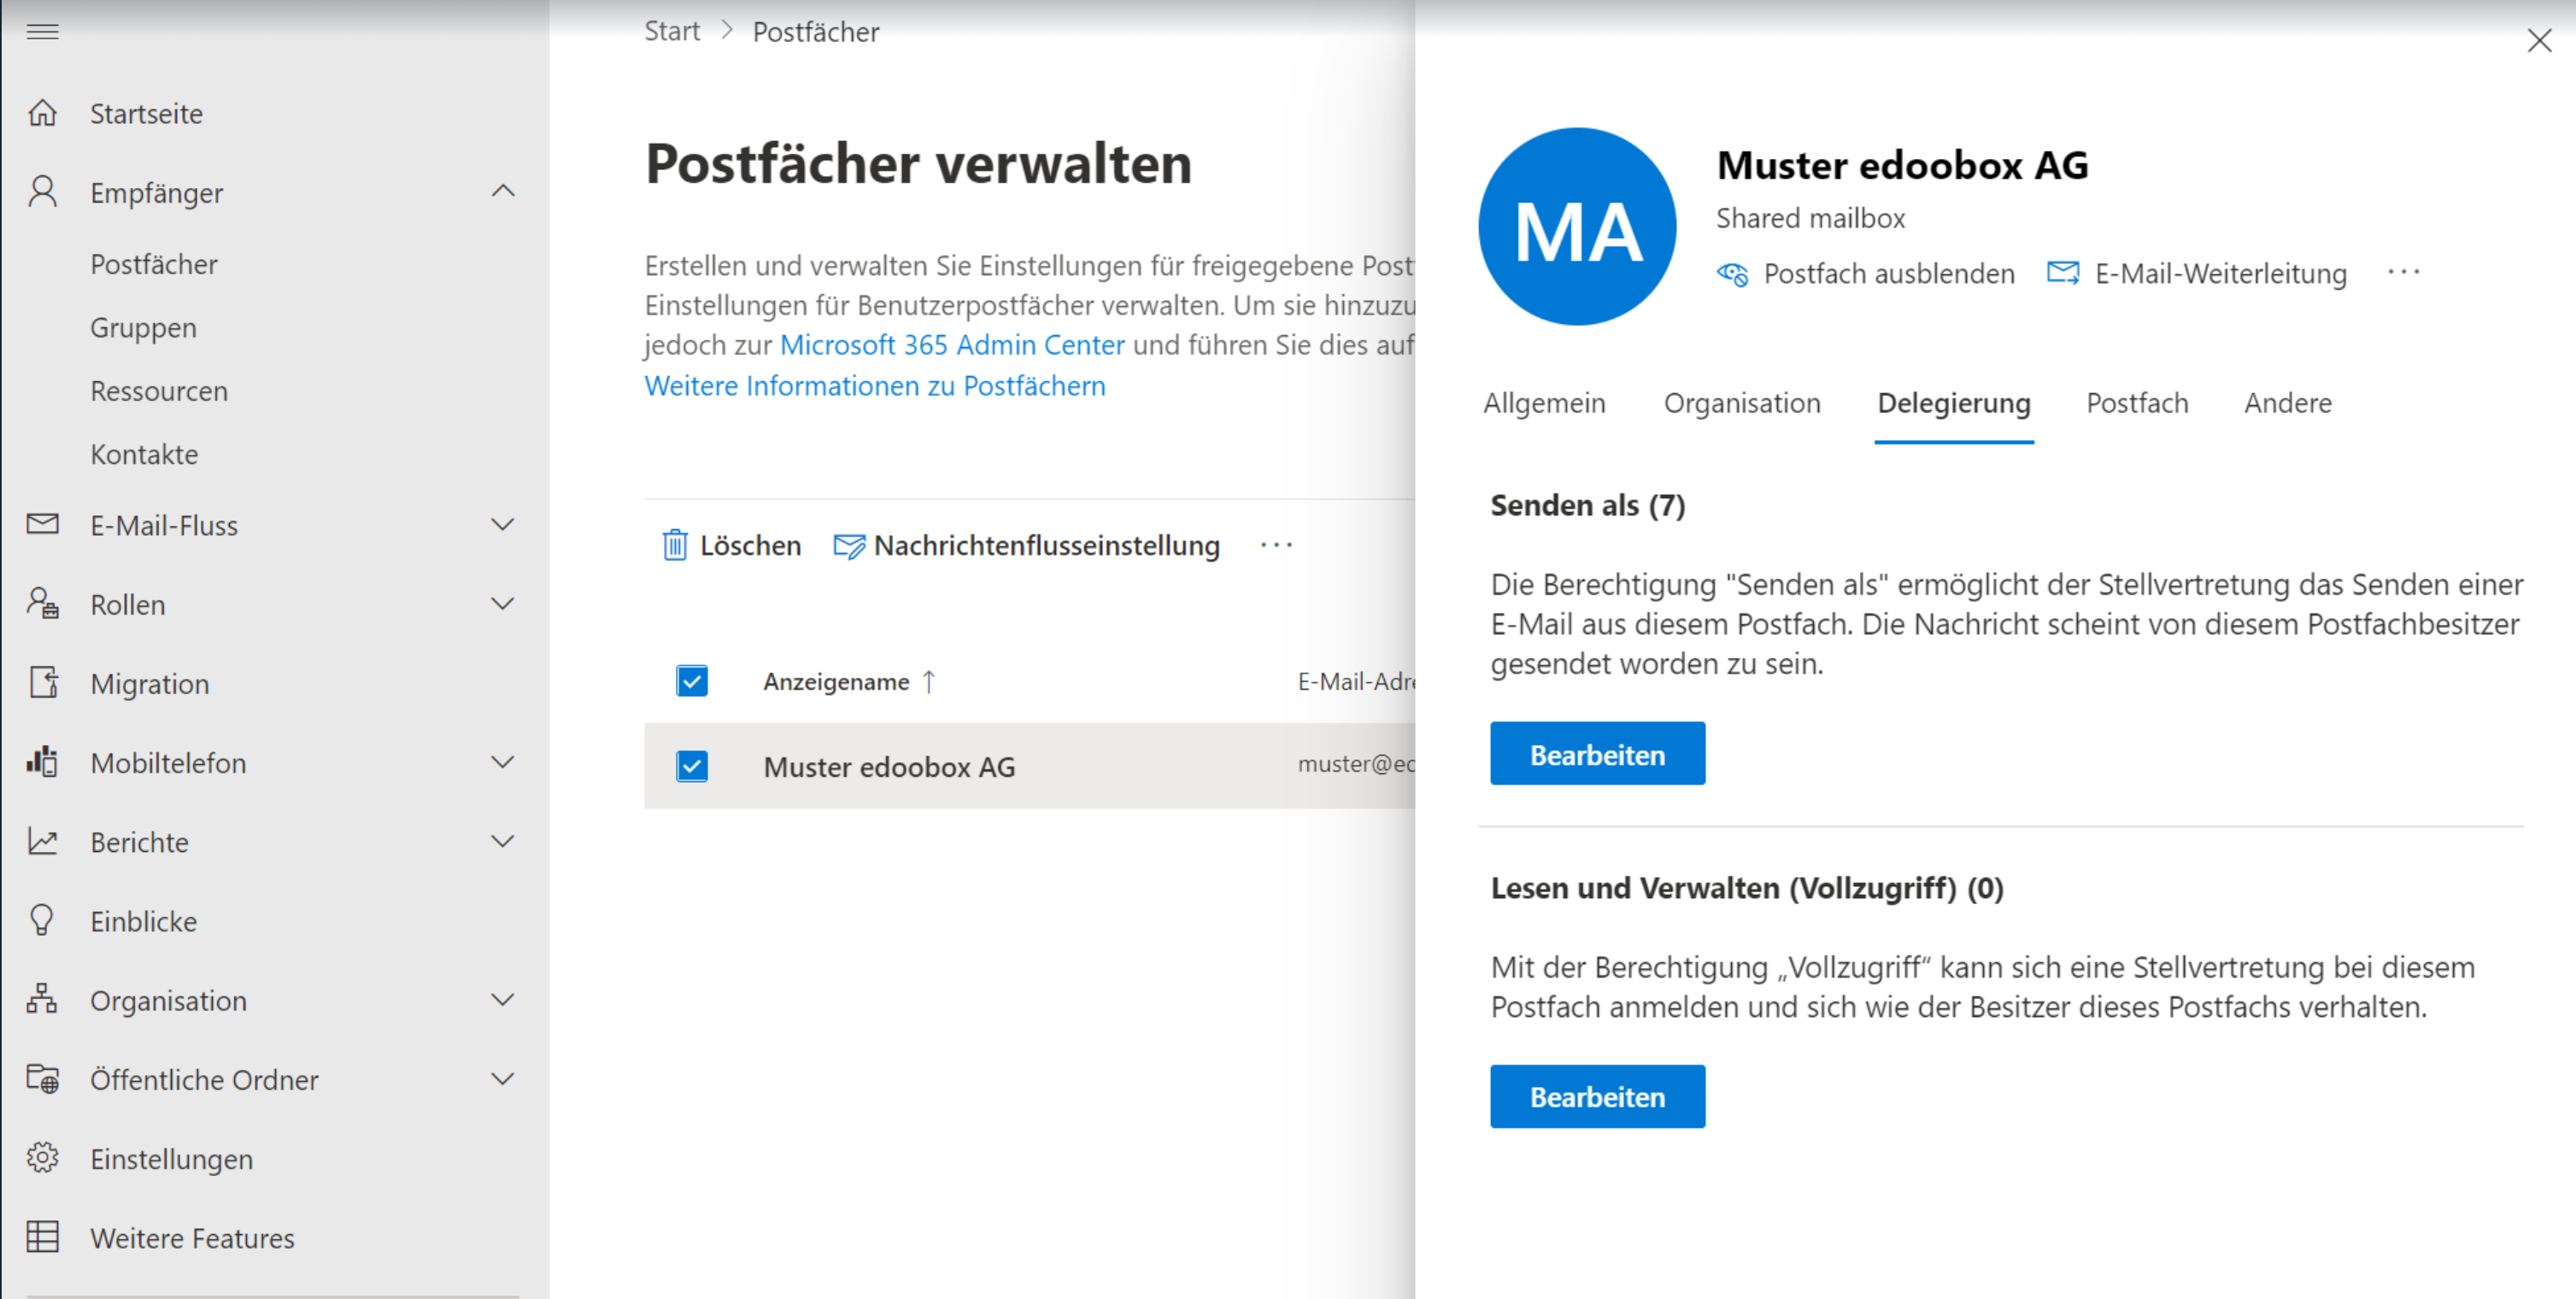Open the Einstellungen gear icon

coord(42,1158)
